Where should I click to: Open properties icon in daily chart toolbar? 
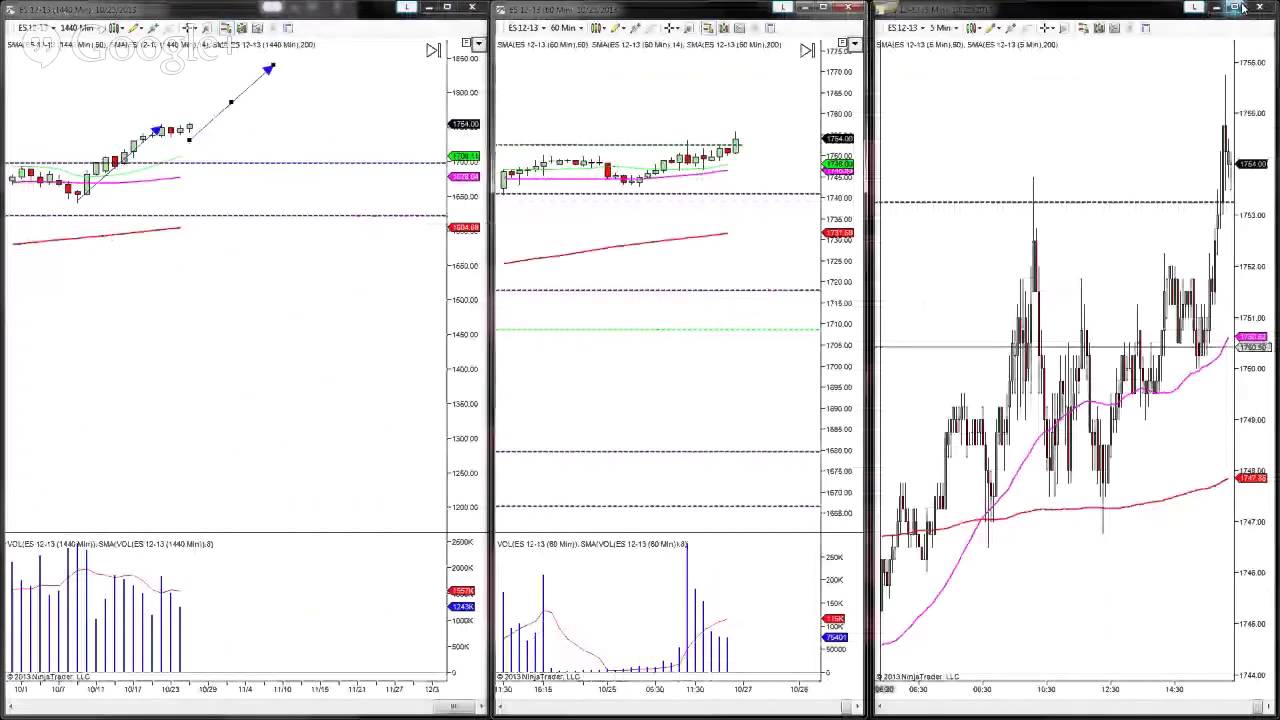click(x=288, y=28)
